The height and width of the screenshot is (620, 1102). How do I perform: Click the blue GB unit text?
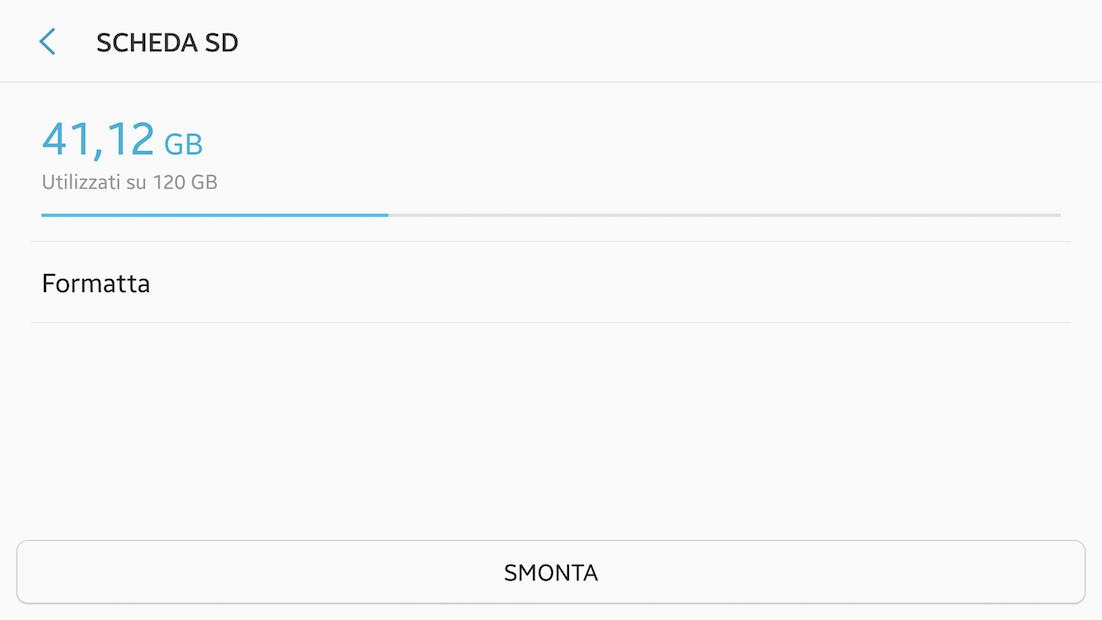click(x=184, y=145)
